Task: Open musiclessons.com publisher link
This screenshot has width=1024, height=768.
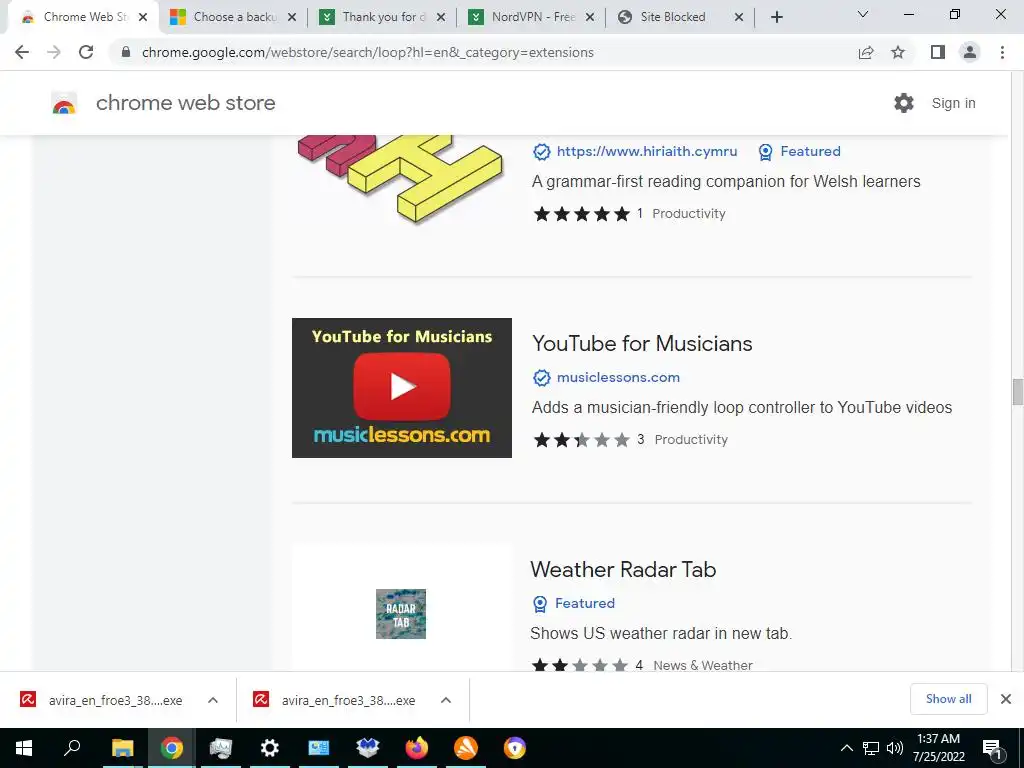Action: (x=618, y=377)
